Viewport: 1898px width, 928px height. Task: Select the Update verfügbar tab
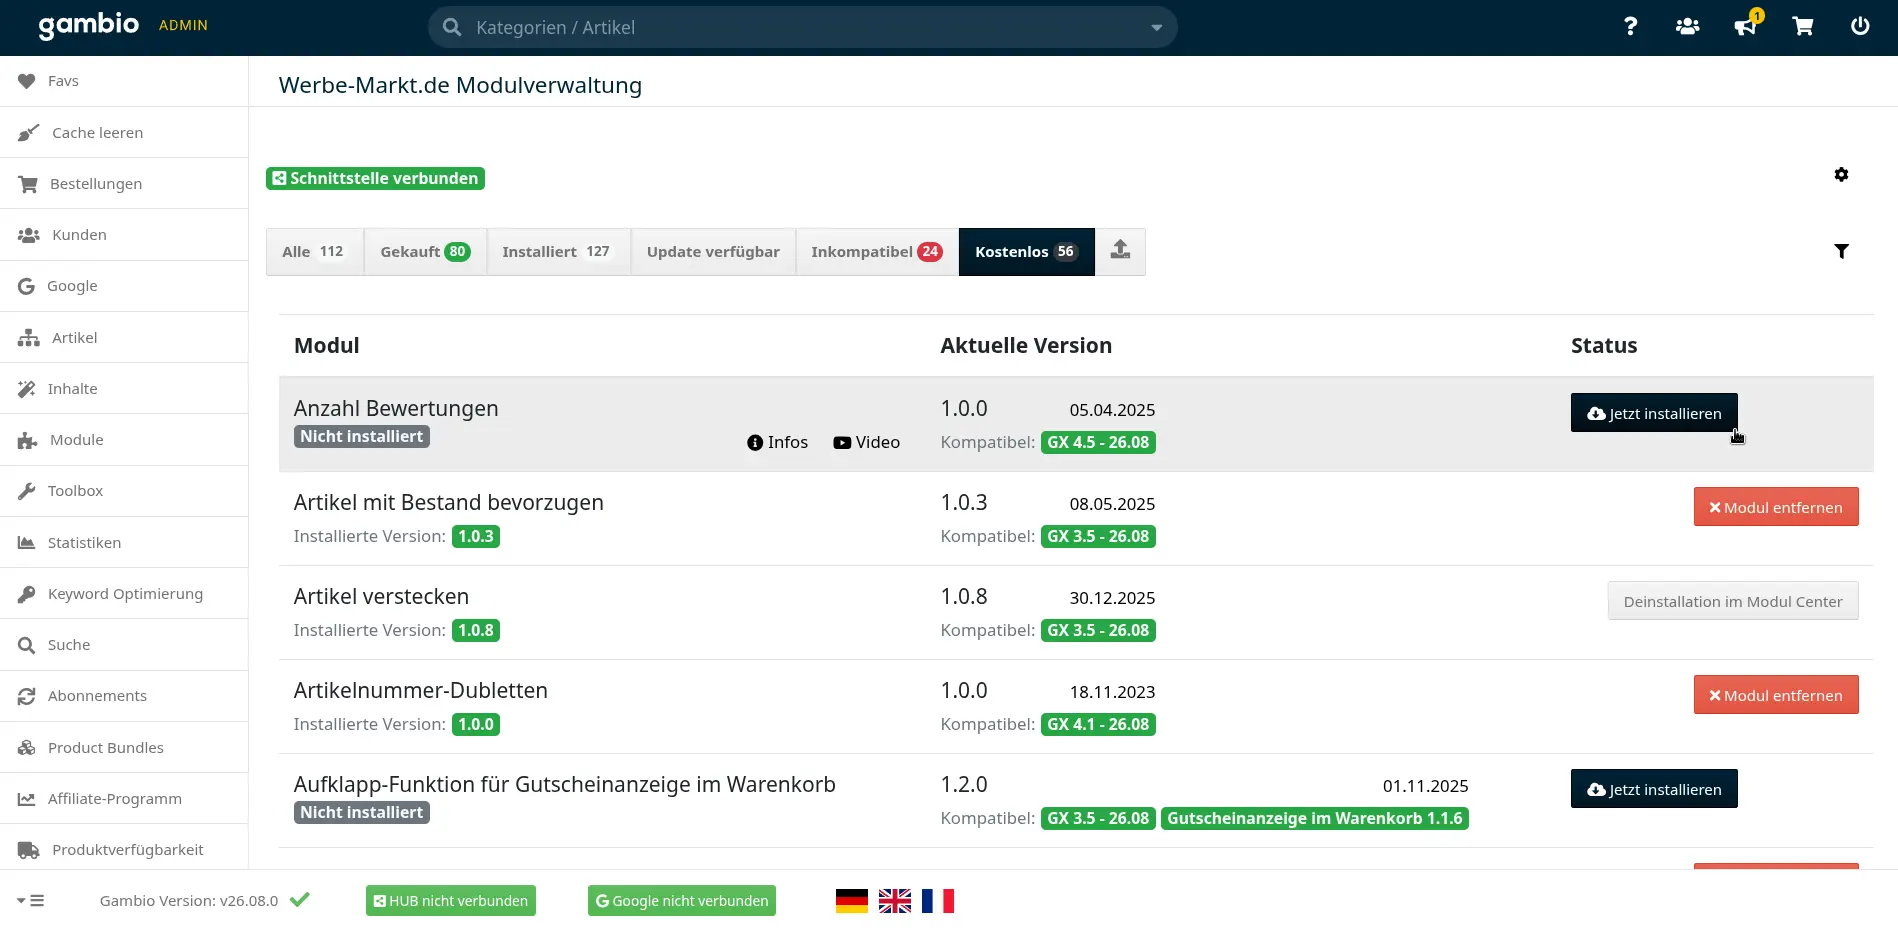(713, 252)
